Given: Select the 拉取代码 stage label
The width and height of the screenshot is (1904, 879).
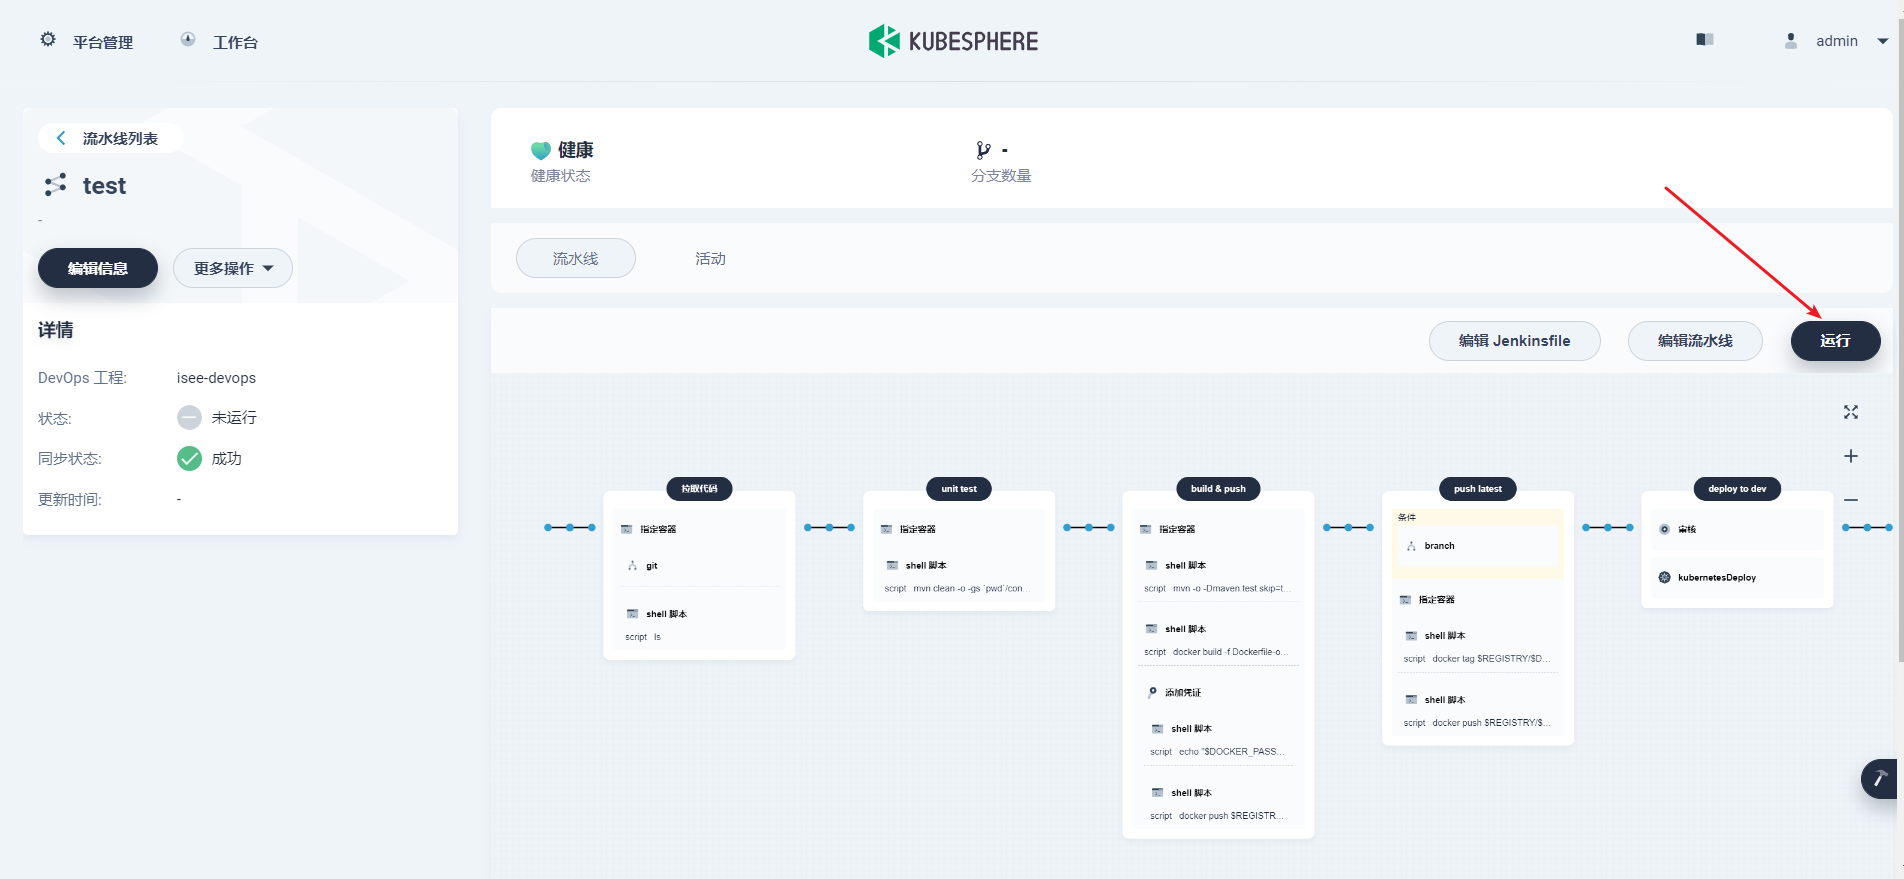Looking at the screenshot, I should [700, 489].
